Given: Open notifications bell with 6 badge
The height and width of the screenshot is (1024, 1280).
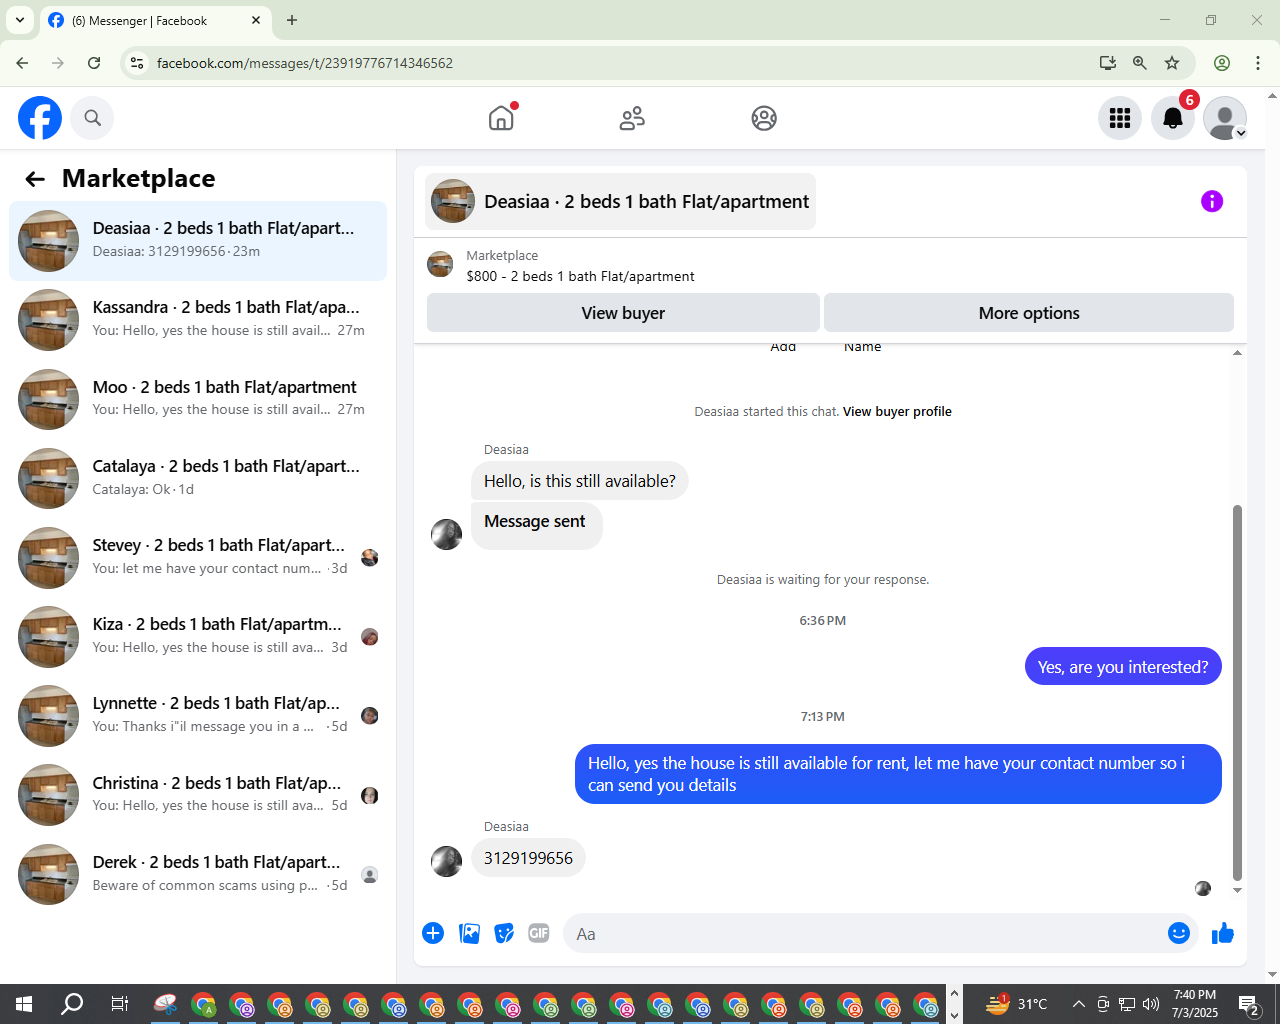Looking at the screenshot, I should 1173,118.
